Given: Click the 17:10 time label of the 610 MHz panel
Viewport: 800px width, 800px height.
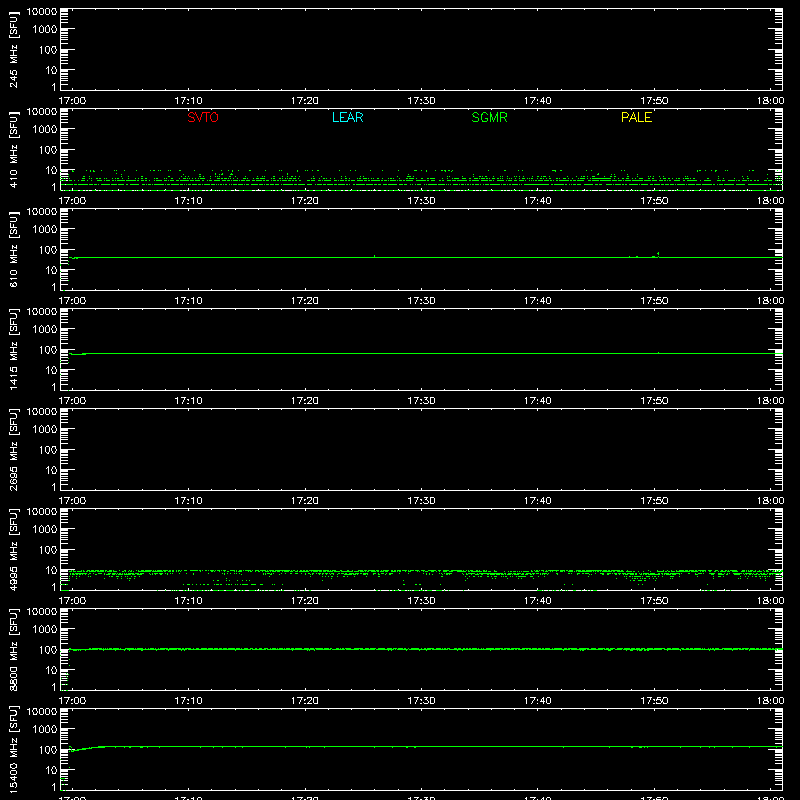Looking at the screenshot, I should [x=188, y=301].
